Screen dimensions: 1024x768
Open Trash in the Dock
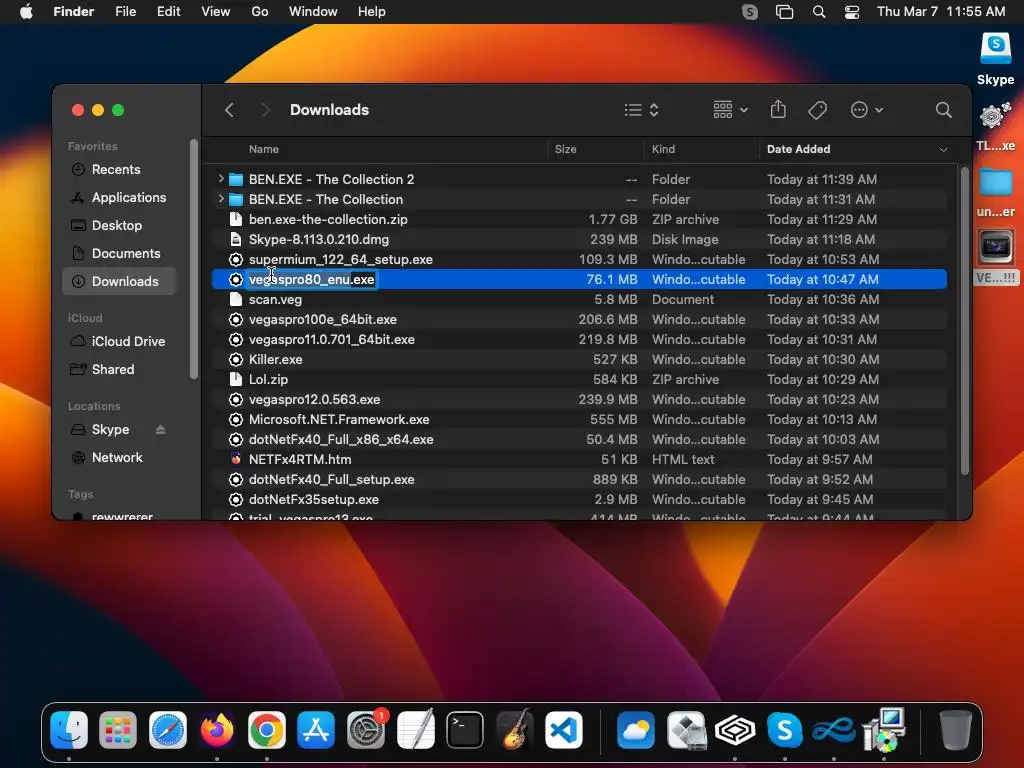click(955, 730)
